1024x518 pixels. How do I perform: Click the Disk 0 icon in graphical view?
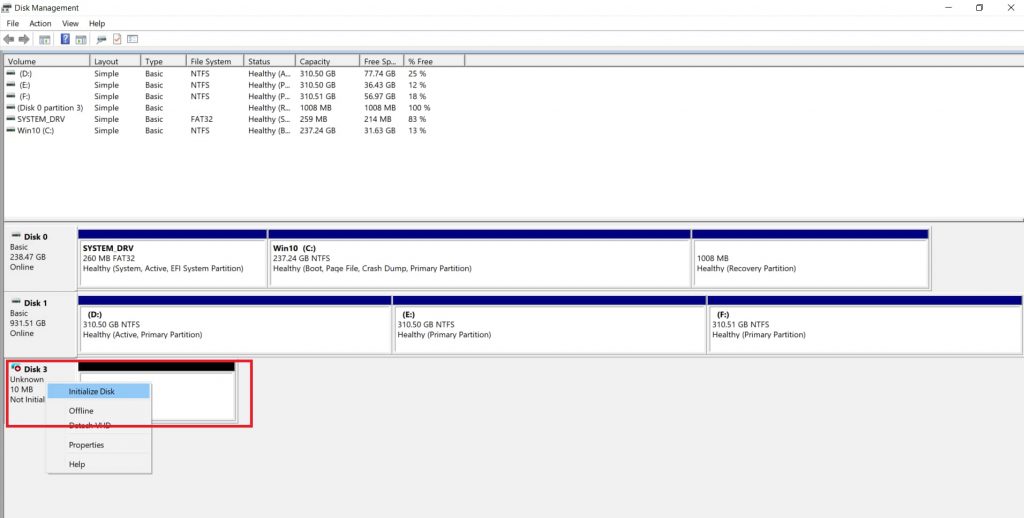(16, 236)
